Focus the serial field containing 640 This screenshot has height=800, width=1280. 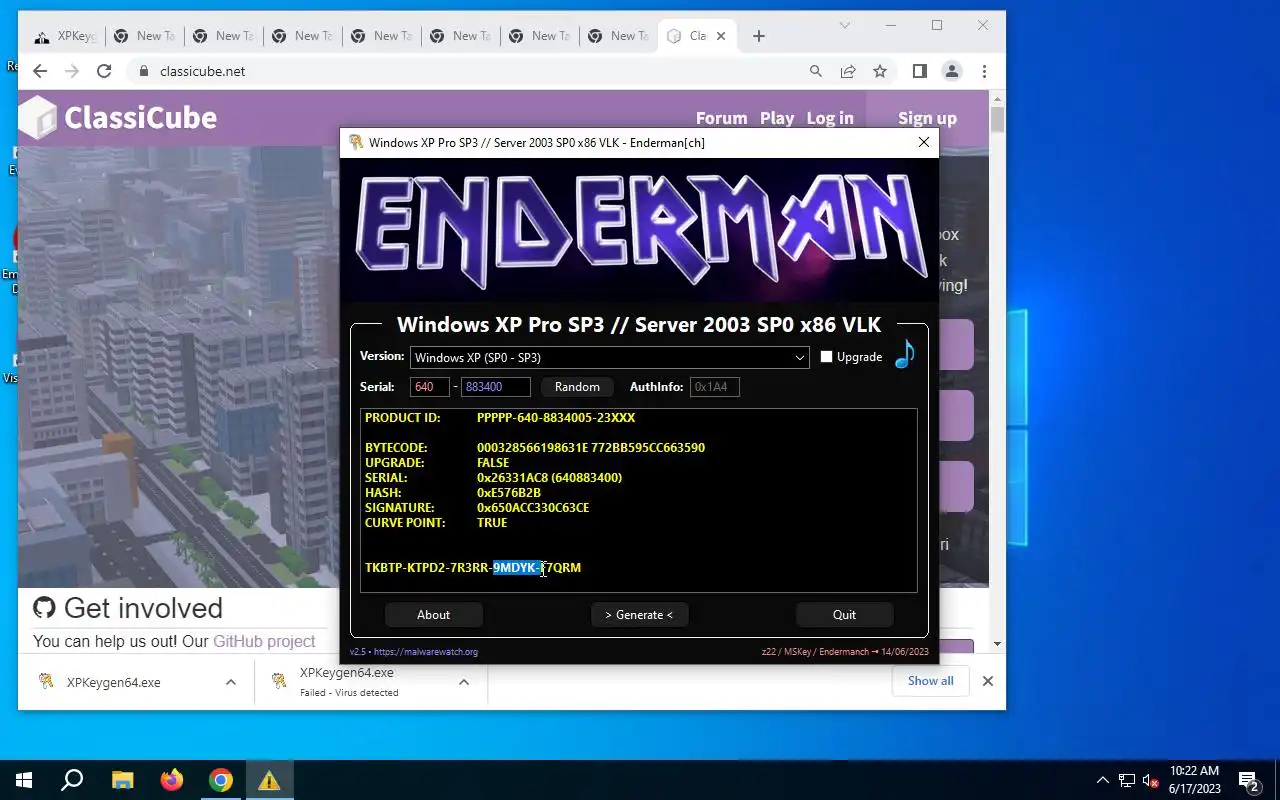429,387
